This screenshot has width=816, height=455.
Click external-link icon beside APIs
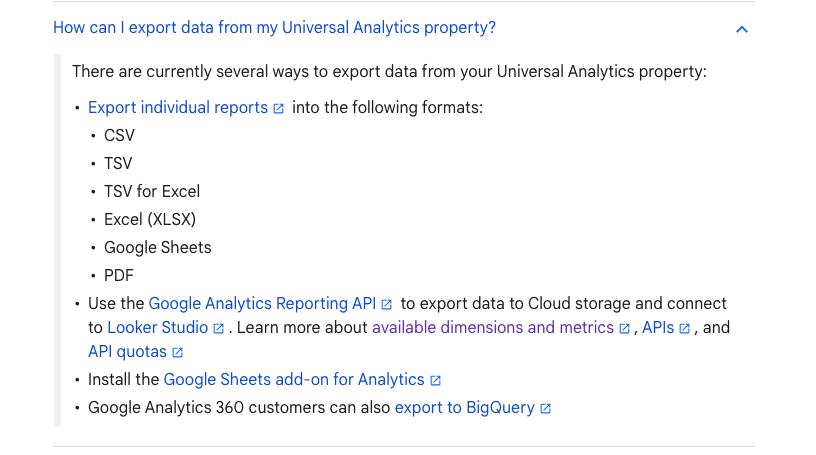coord(685,328)
